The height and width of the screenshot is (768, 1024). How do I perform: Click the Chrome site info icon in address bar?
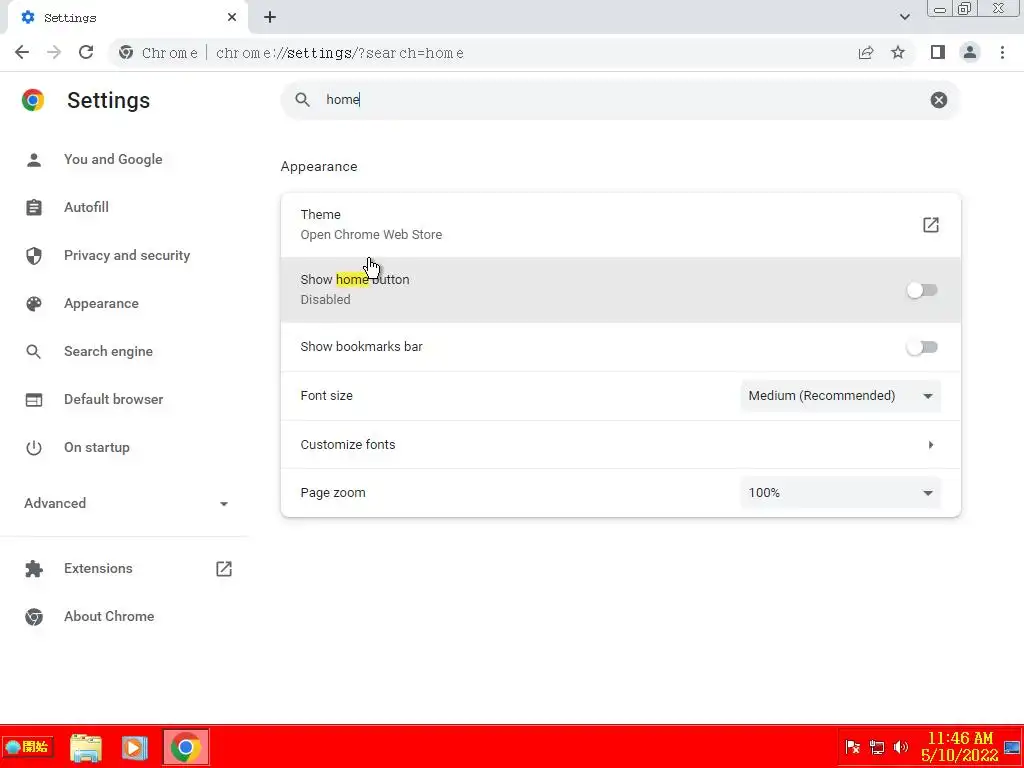126,53
